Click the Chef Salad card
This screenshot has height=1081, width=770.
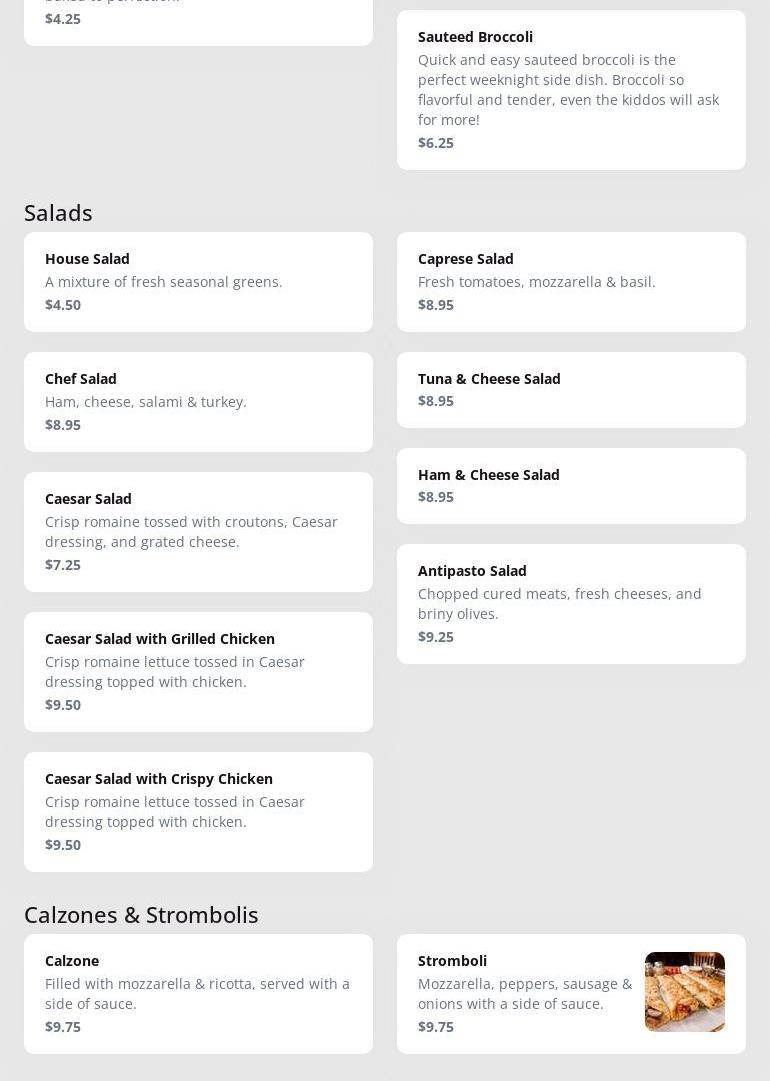click(198, 401)
